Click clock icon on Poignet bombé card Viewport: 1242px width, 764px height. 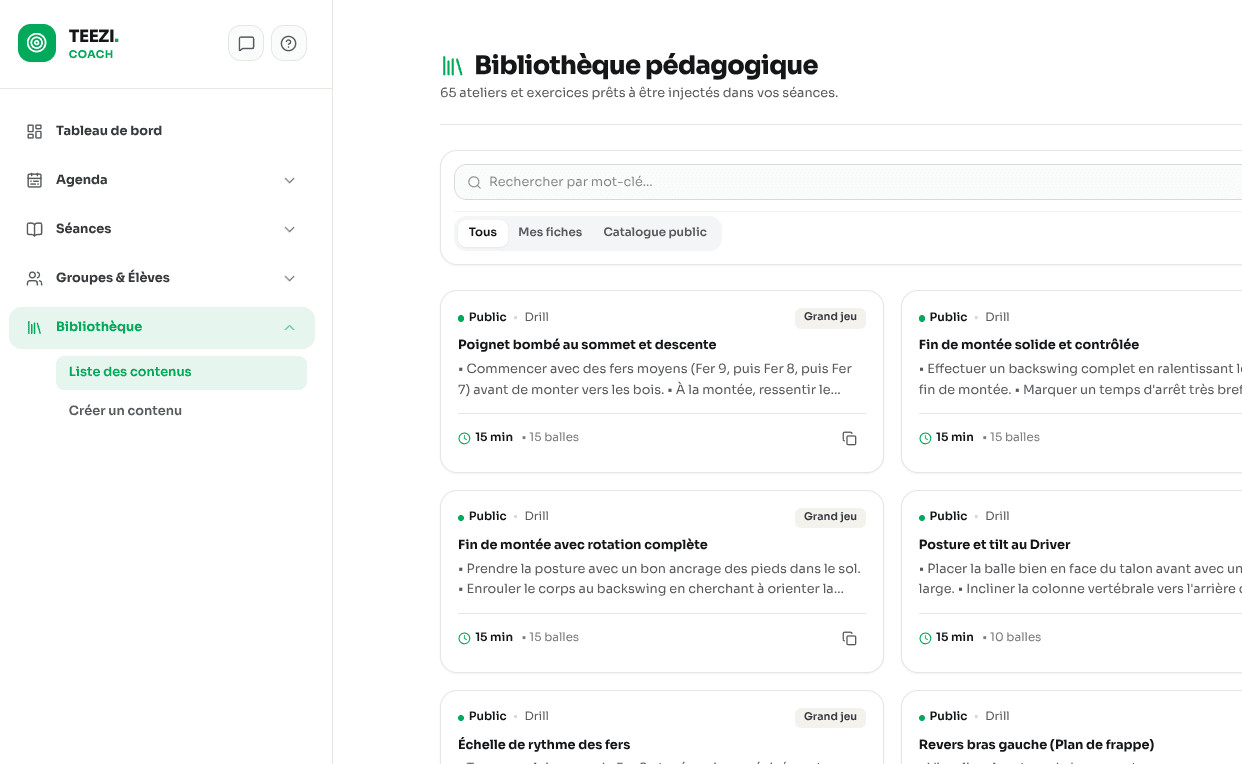click(x=464, y=438)
